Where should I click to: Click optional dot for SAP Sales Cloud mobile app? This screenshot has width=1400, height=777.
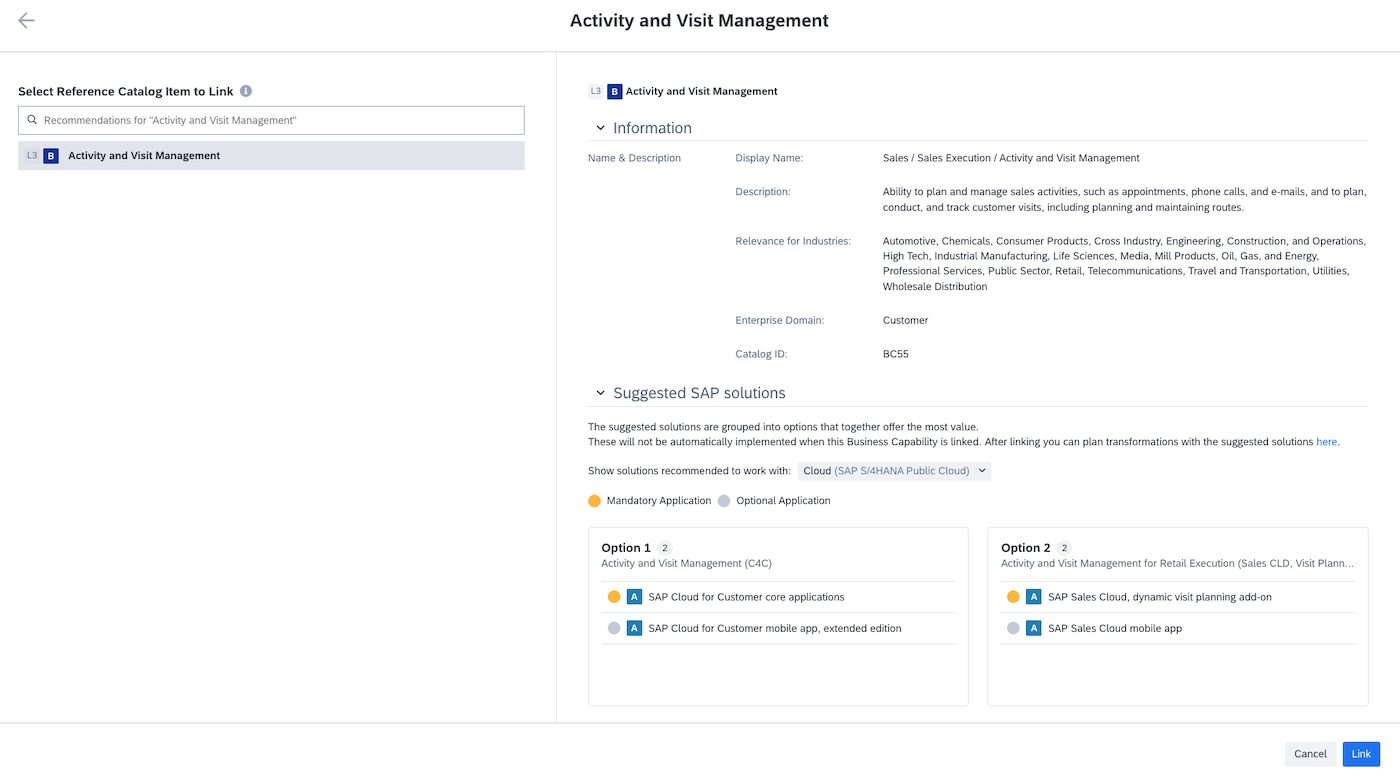[1013, 629]
